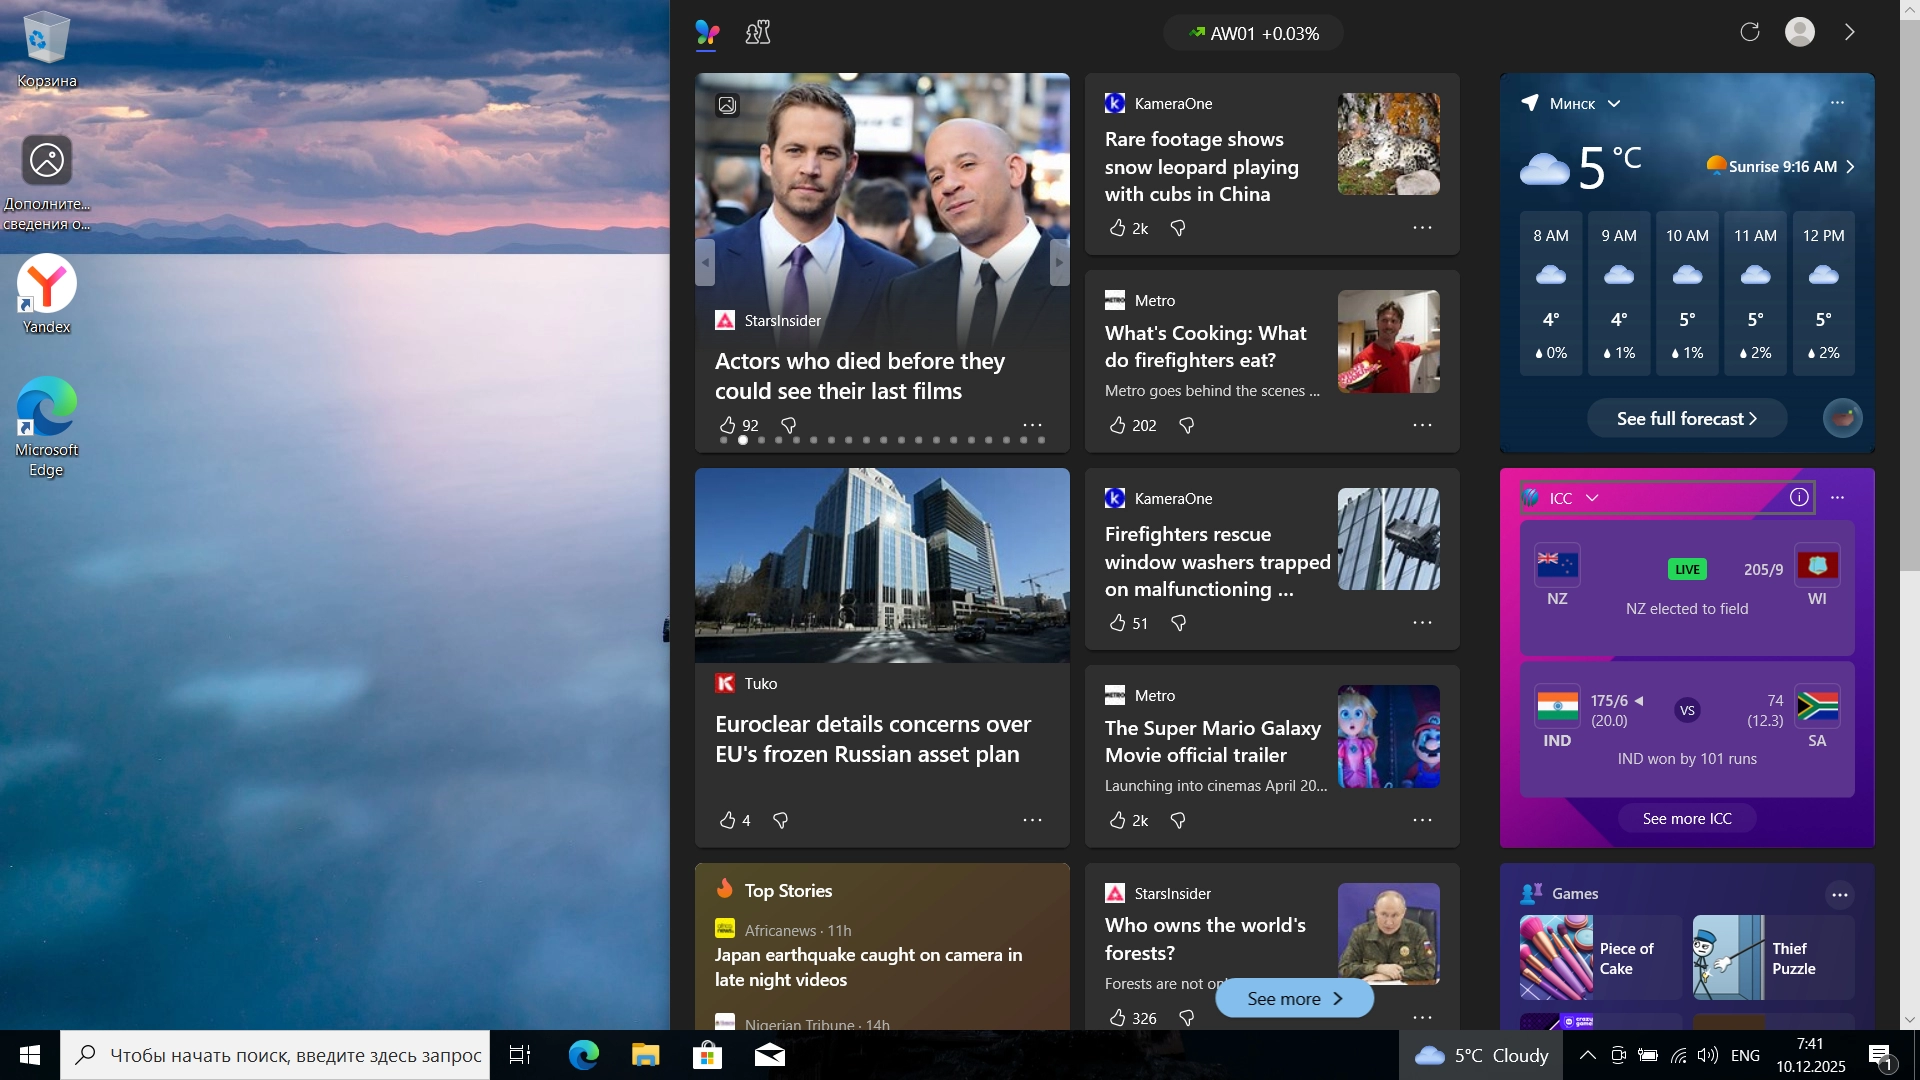Go to next carousel slide arrow

pyautogui.click(x=1059, y=263)
